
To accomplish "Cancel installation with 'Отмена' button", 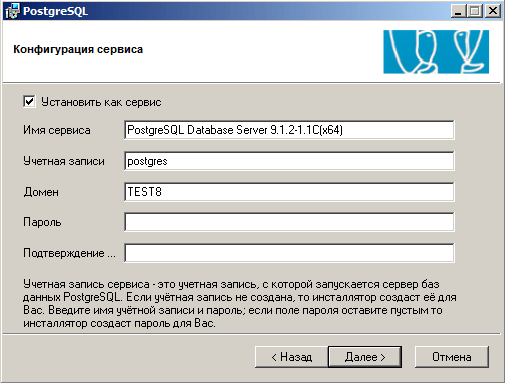I will (452, 357).
